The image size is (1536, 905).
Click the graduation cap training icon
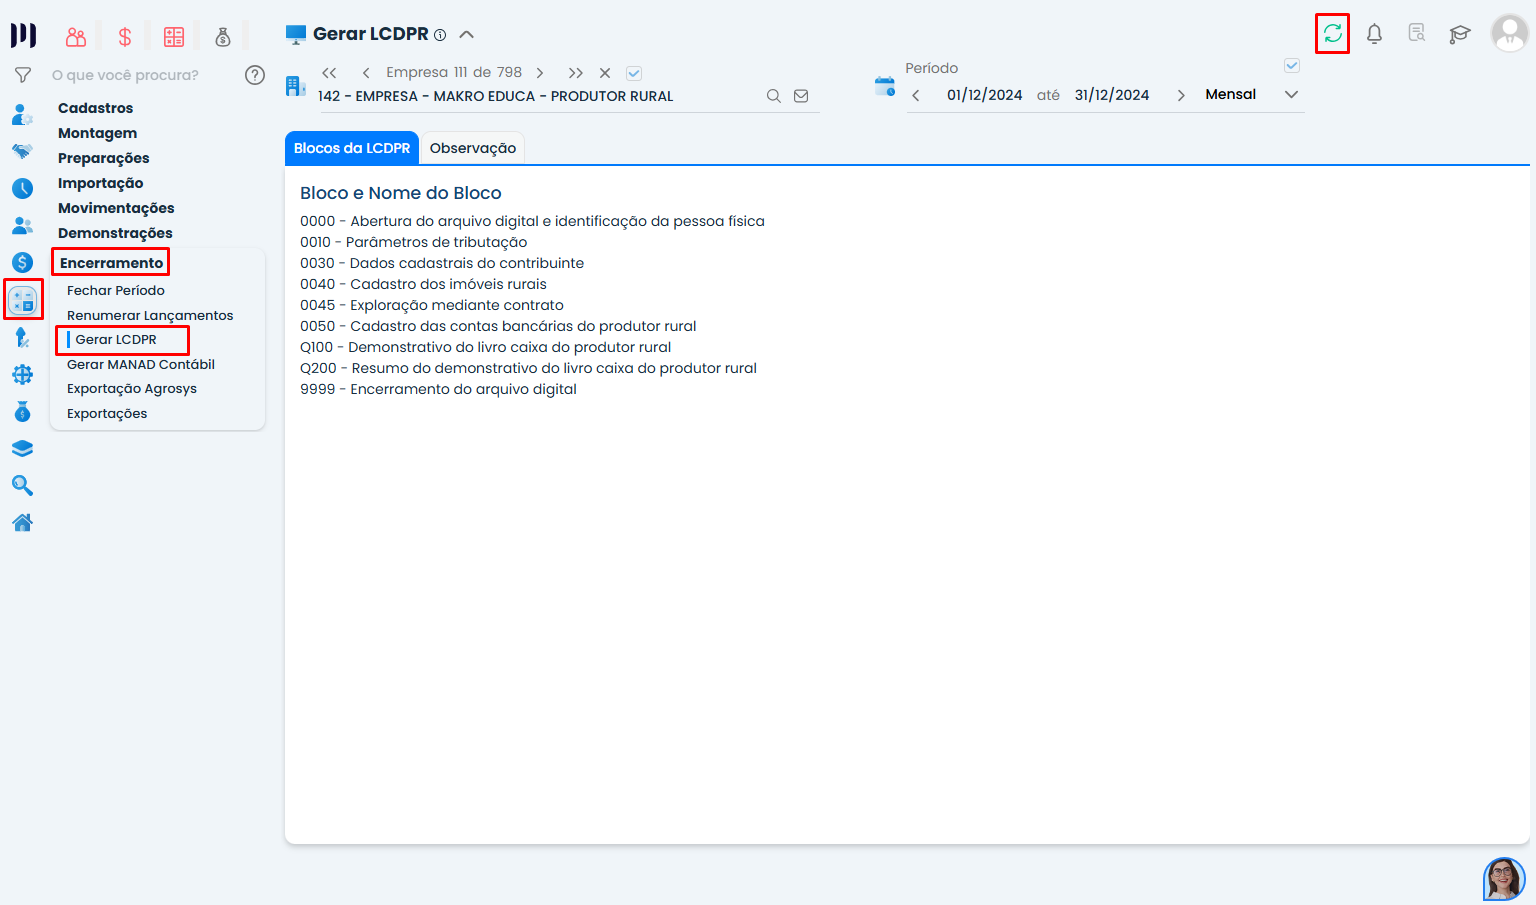click(1459, 34)
